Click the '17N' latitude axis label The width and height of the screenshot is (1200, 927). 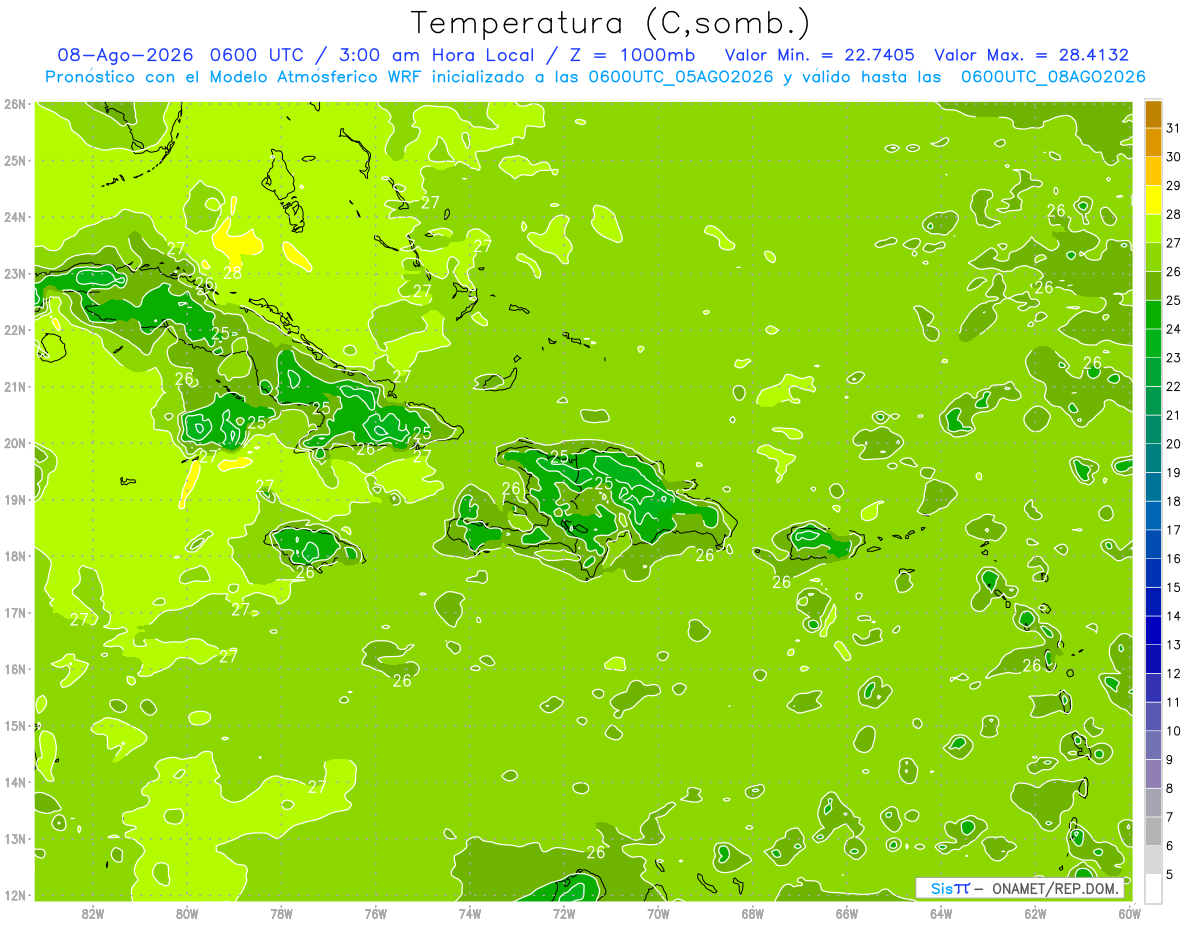tap(14, 612)
